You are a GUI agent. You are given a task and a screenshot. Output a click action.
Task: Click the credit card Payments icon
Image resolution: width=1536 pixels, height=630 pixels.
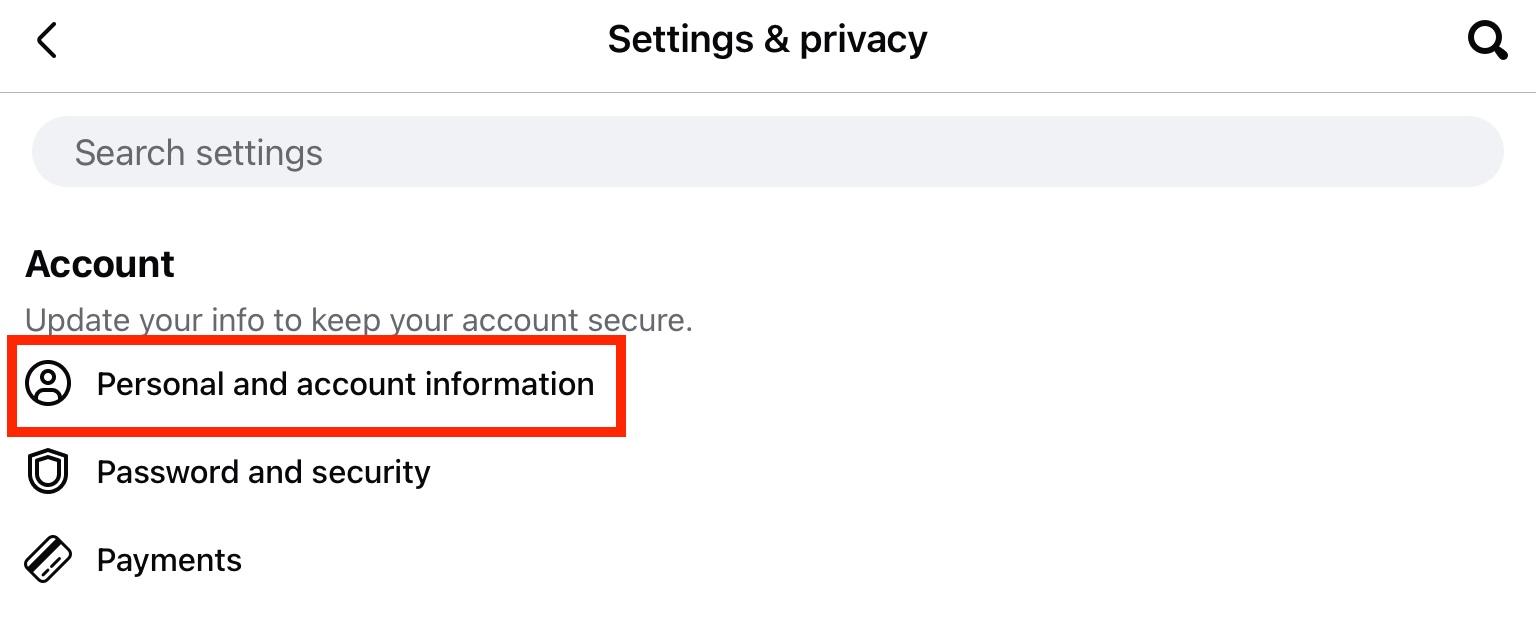(48, 560)
